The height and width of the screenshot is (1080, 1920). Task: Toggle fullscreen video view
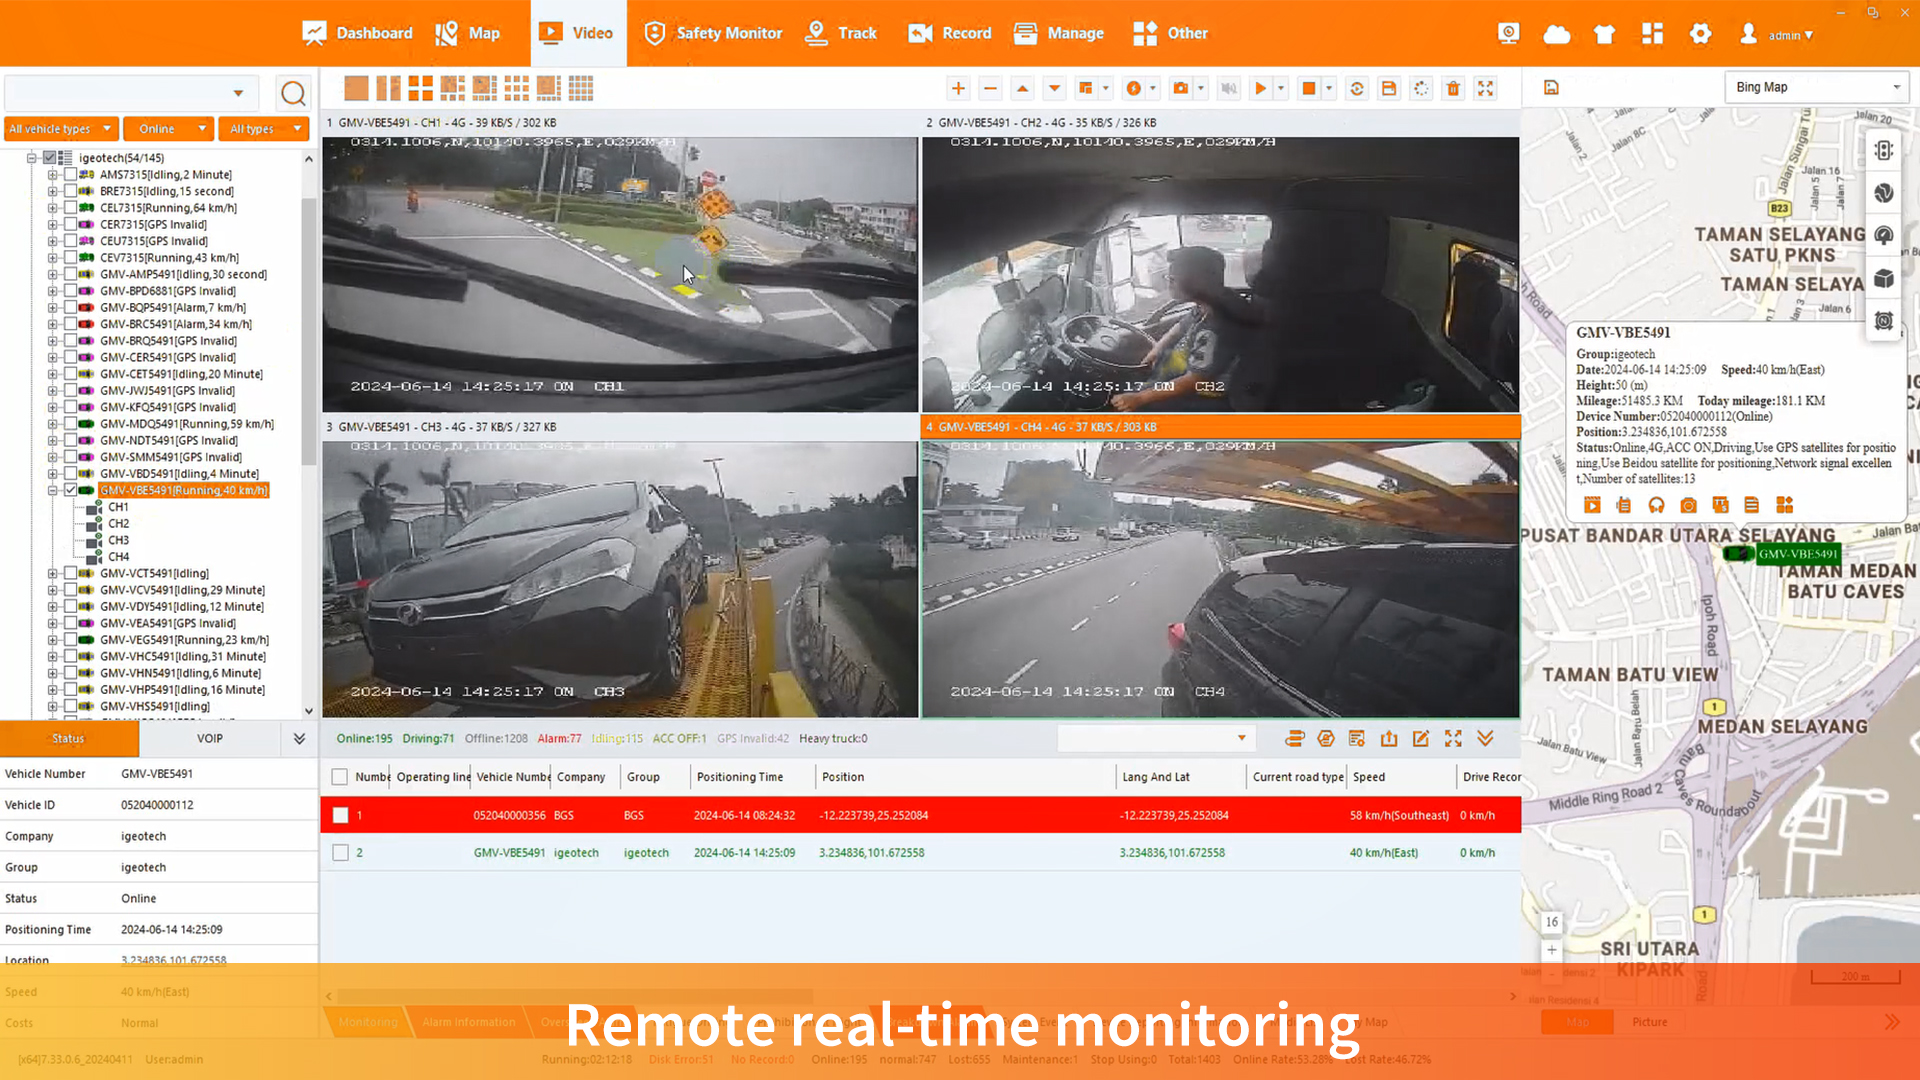click(x=1485, y=88)
